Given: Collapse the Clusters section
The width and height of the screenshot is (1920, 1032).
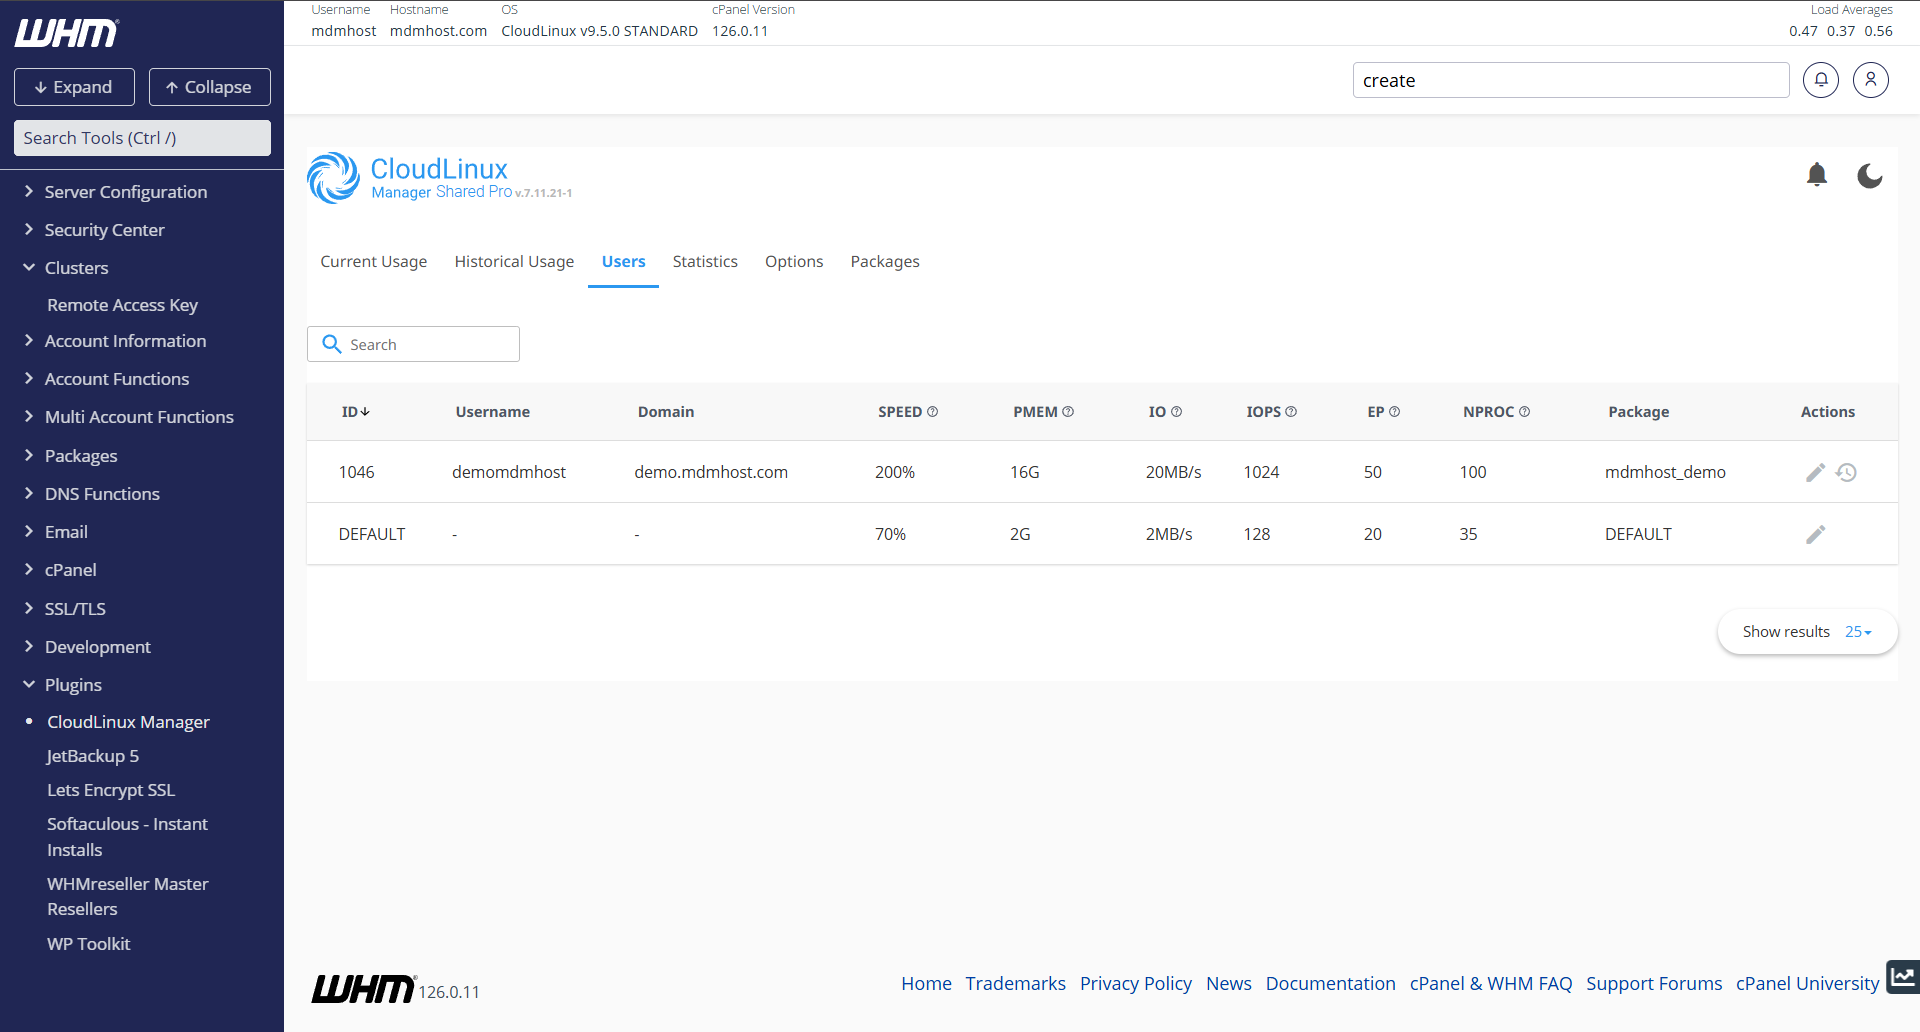Looking at the screenshot, I should 66,268.
